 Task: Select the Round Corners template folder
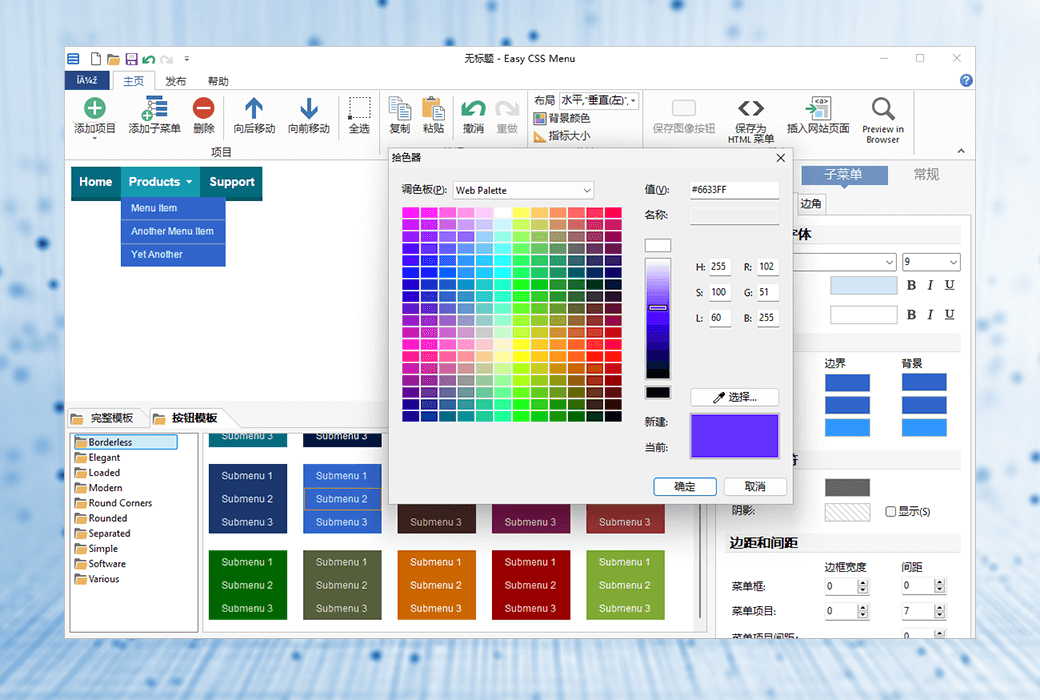point(113,503)
